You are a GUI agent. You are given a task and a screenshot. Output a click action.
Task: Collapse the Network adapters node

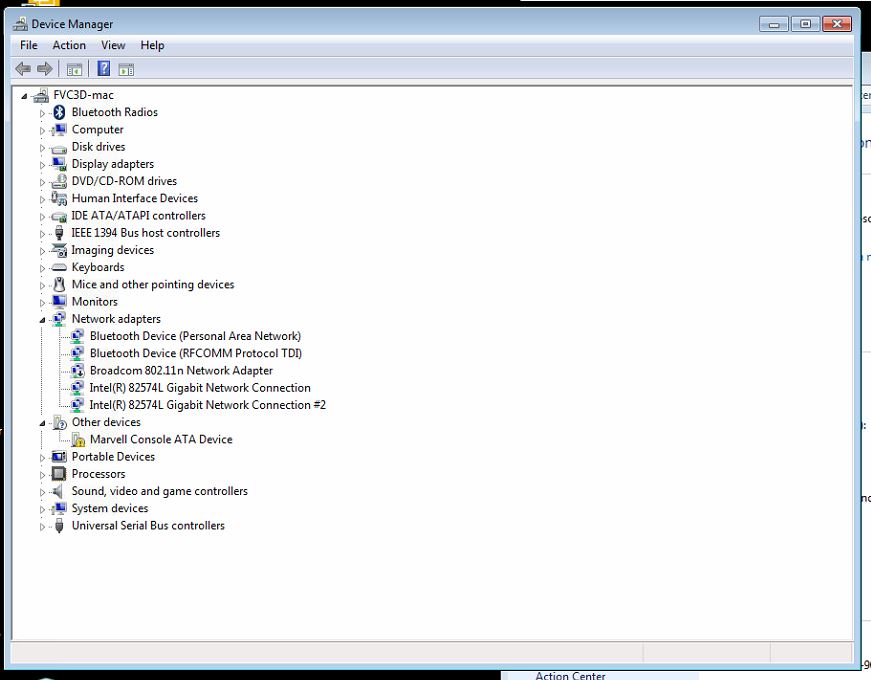tap(40, 318)
